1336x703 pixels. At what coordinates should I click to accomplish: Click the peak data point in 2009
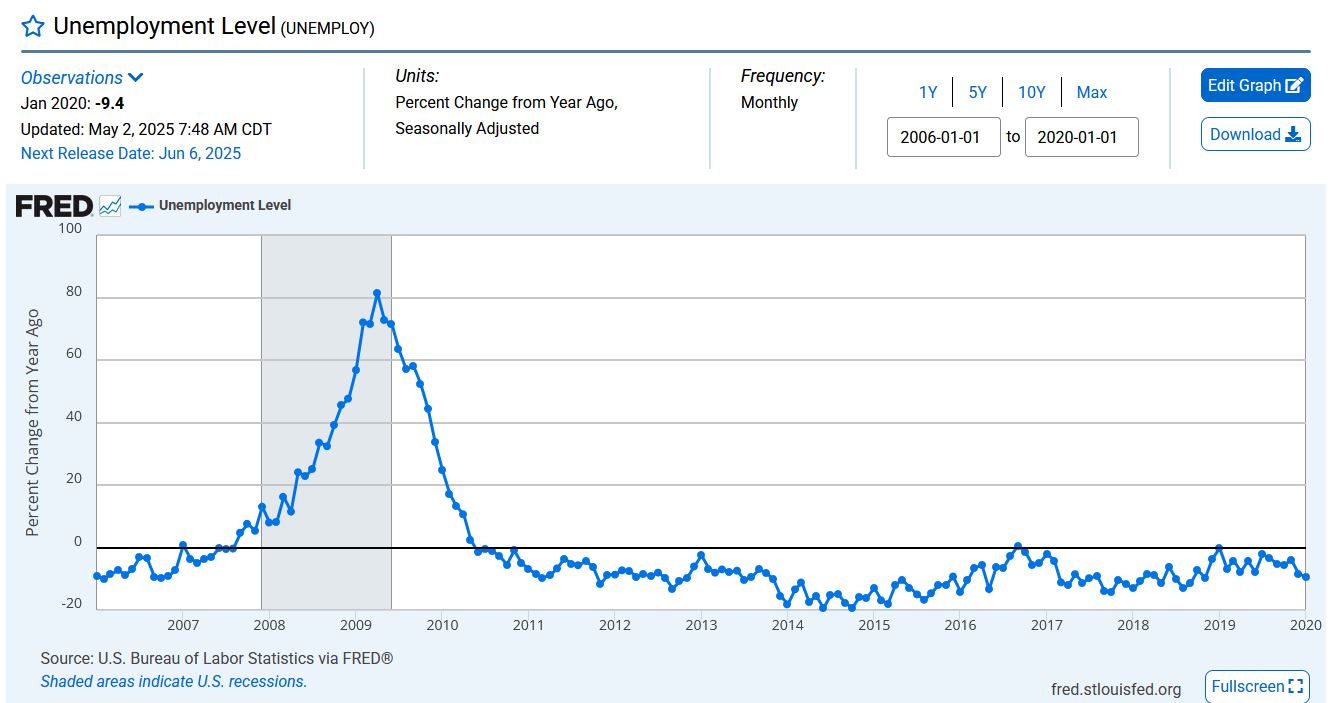click(377, 293)
